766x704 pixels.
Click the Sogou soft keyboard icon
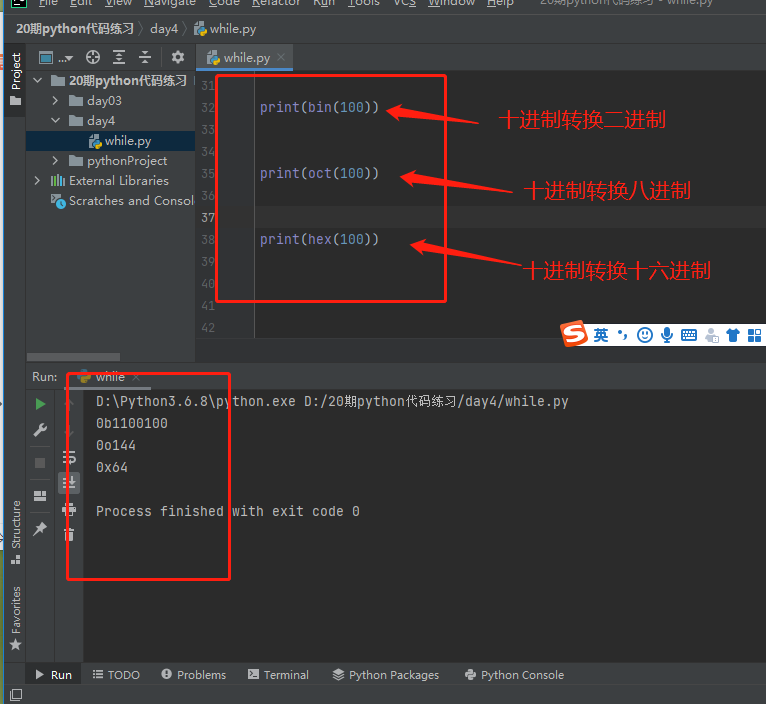pyautogui.click(x=689, y=335)
